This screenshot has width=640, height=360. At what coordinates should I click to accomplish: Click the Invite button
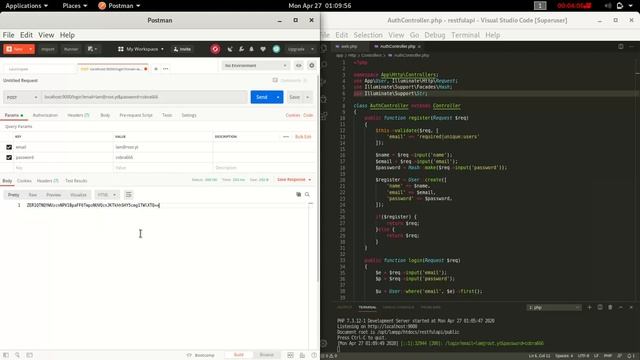pos(182,49)
